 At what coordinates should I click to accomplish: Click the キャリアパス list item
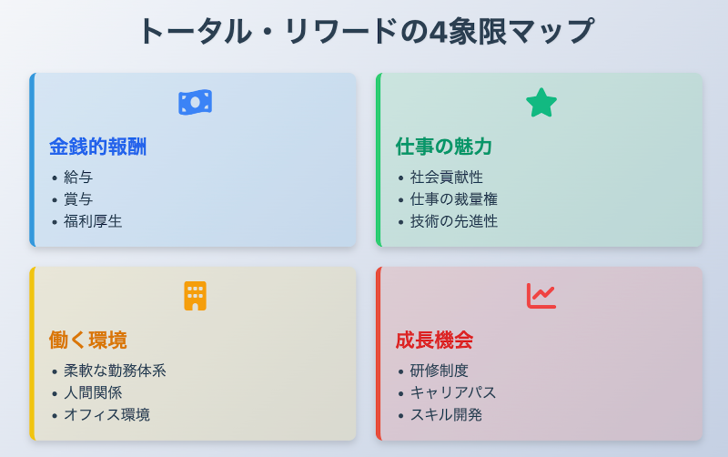[453, 392]
